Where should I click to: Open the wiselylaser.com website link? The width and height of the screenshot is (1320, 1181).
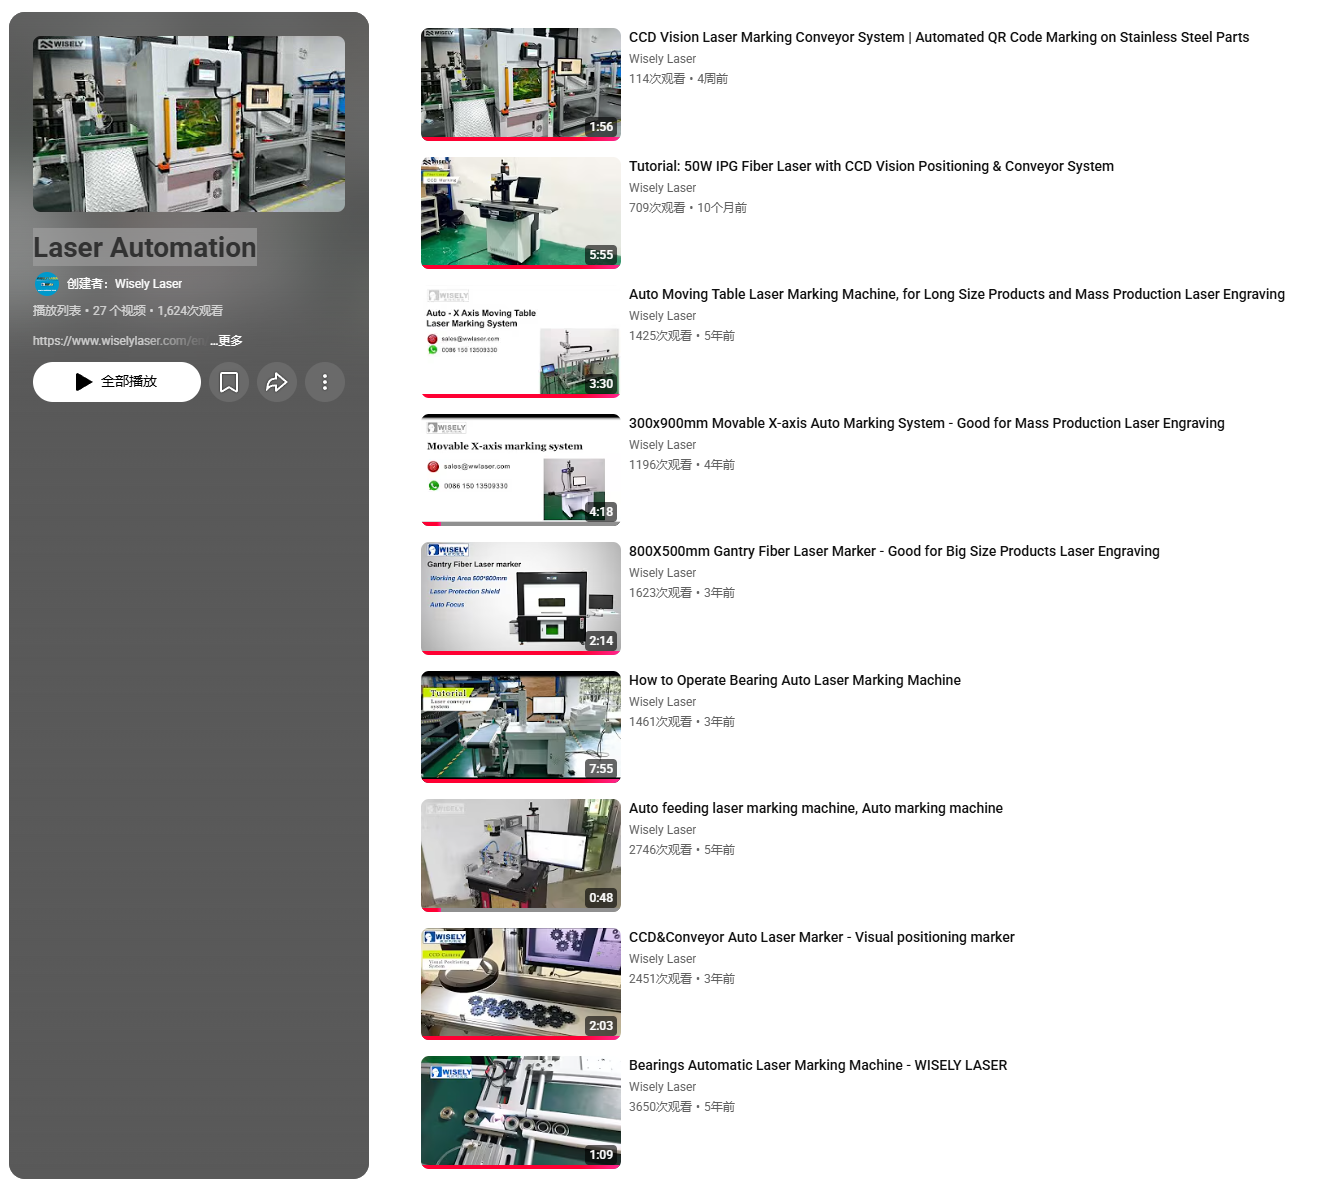coord(120,341)
